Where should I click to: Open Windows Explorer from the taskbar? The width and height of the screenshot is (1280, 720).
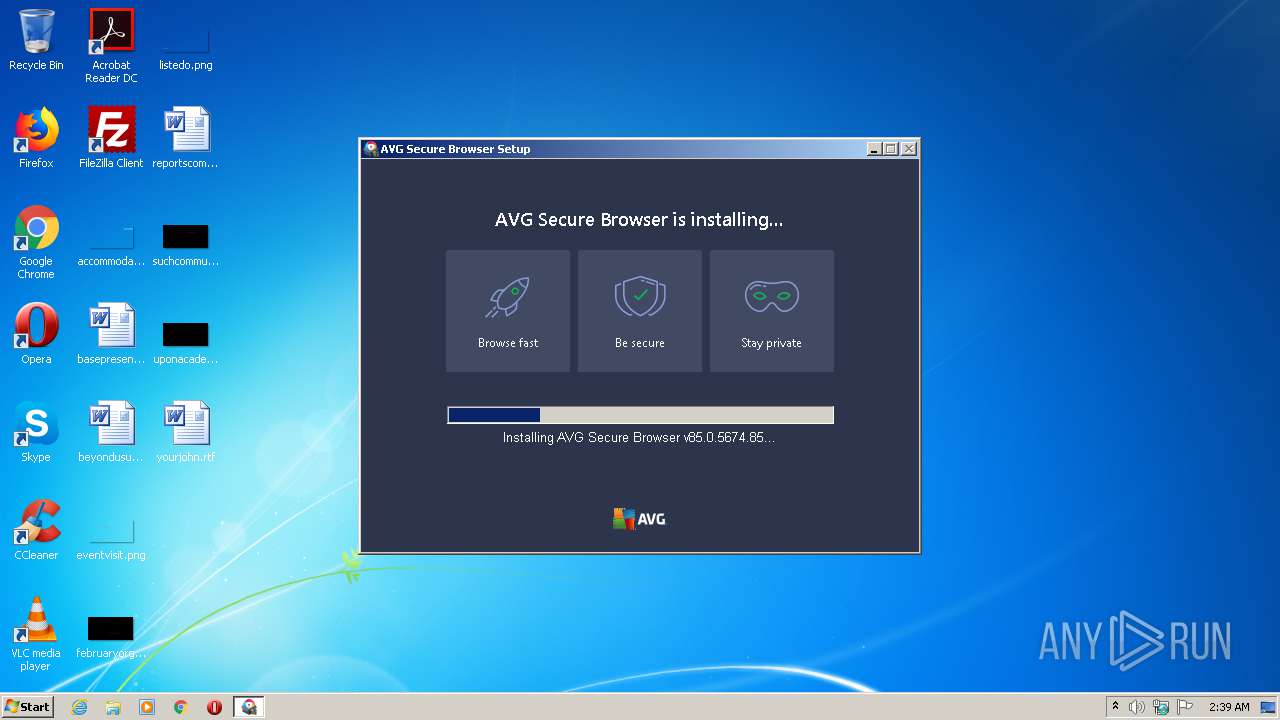tap(113, 707)
